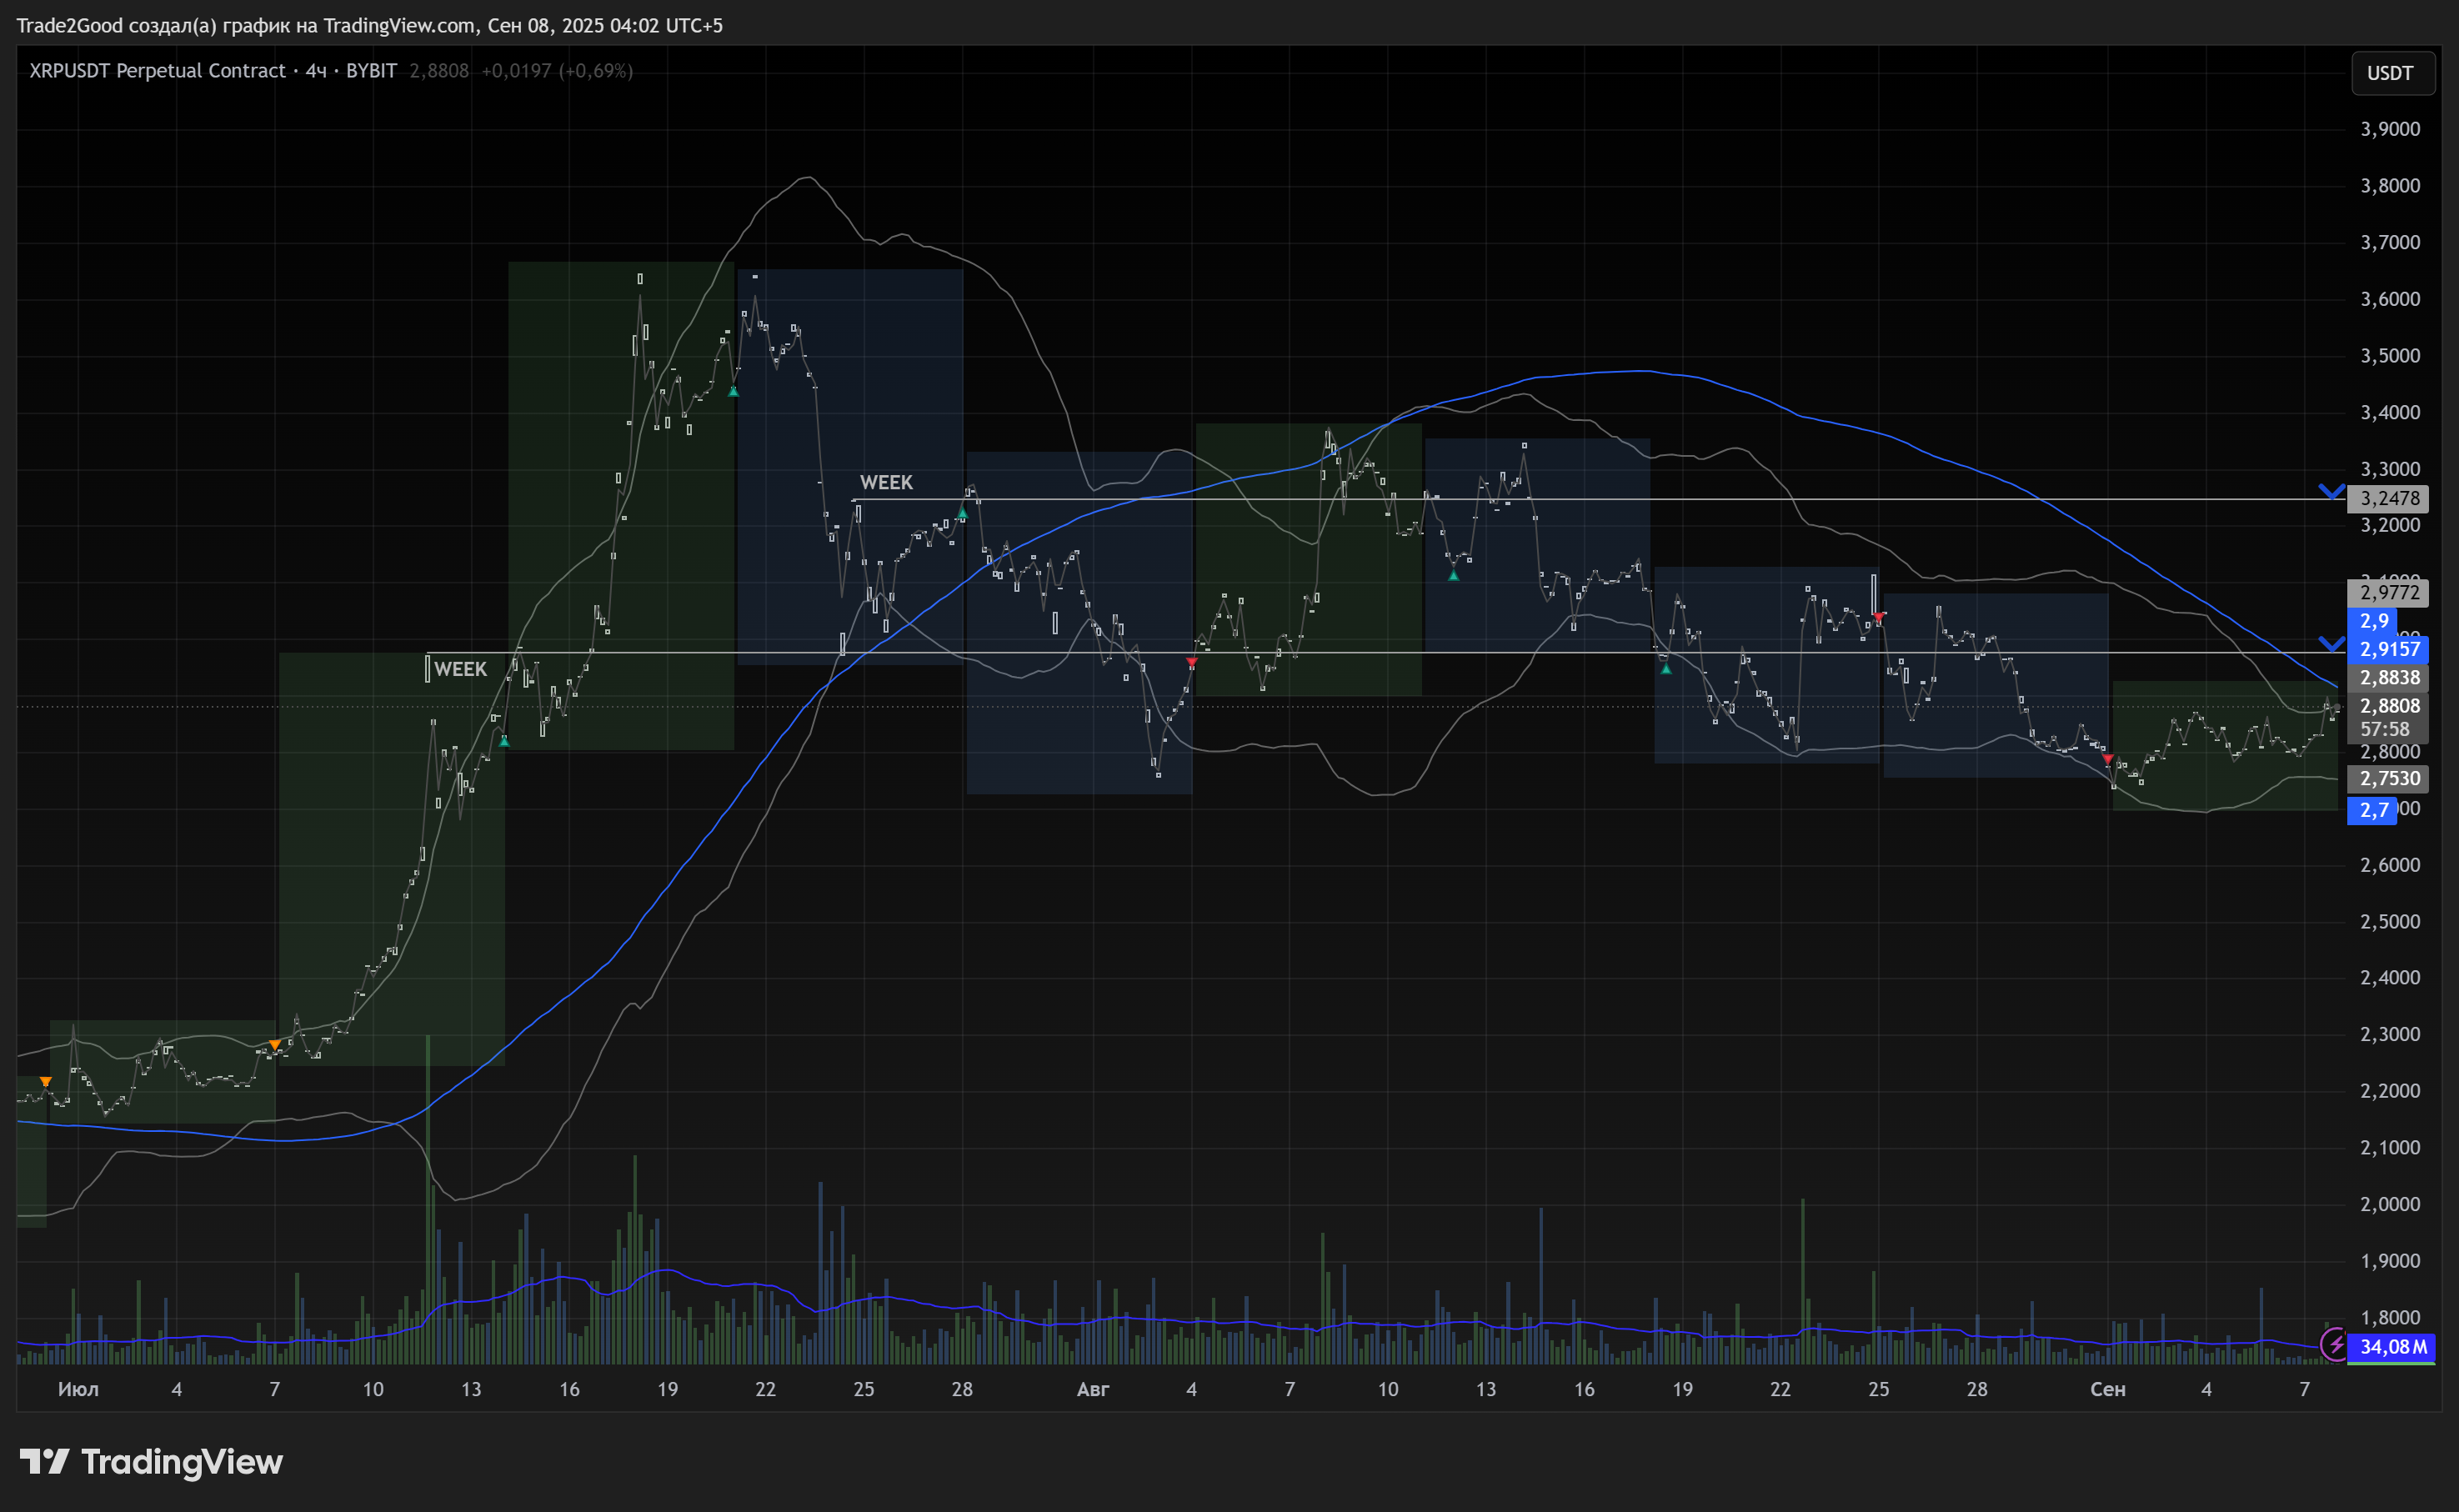The image size is (2459, 1512).
Task: Click the red down-arrow marker near August 4
Action: [x=1191, y=662]
